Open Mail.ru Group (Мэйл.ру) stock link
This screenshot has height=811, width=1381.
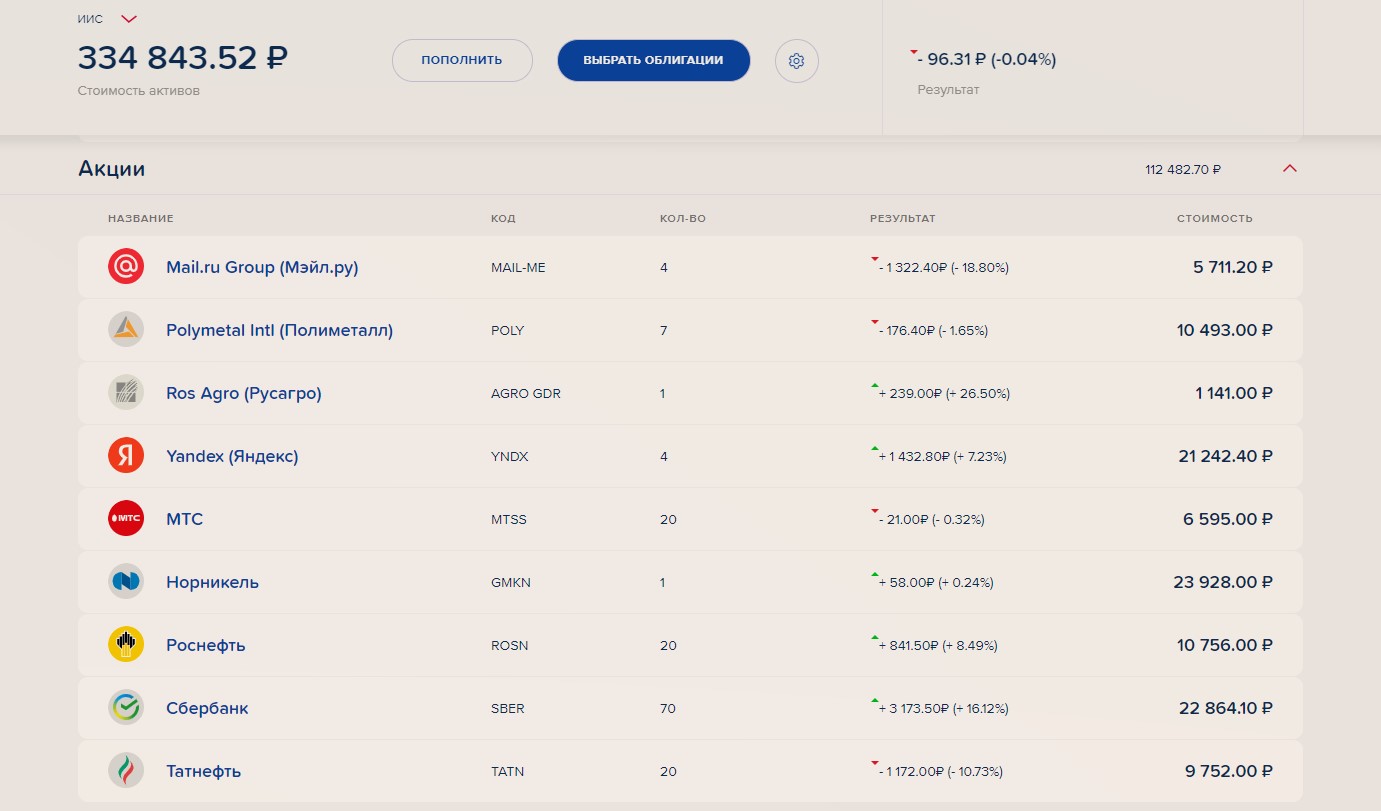(x=262, y=267)
